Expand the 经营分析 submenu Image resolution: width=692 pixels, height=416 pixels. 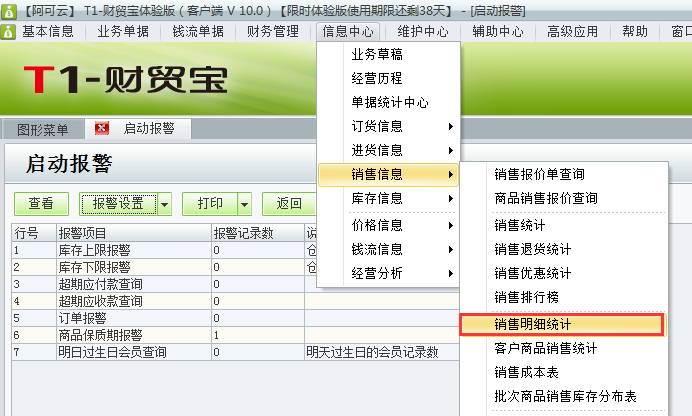(388, 274)
